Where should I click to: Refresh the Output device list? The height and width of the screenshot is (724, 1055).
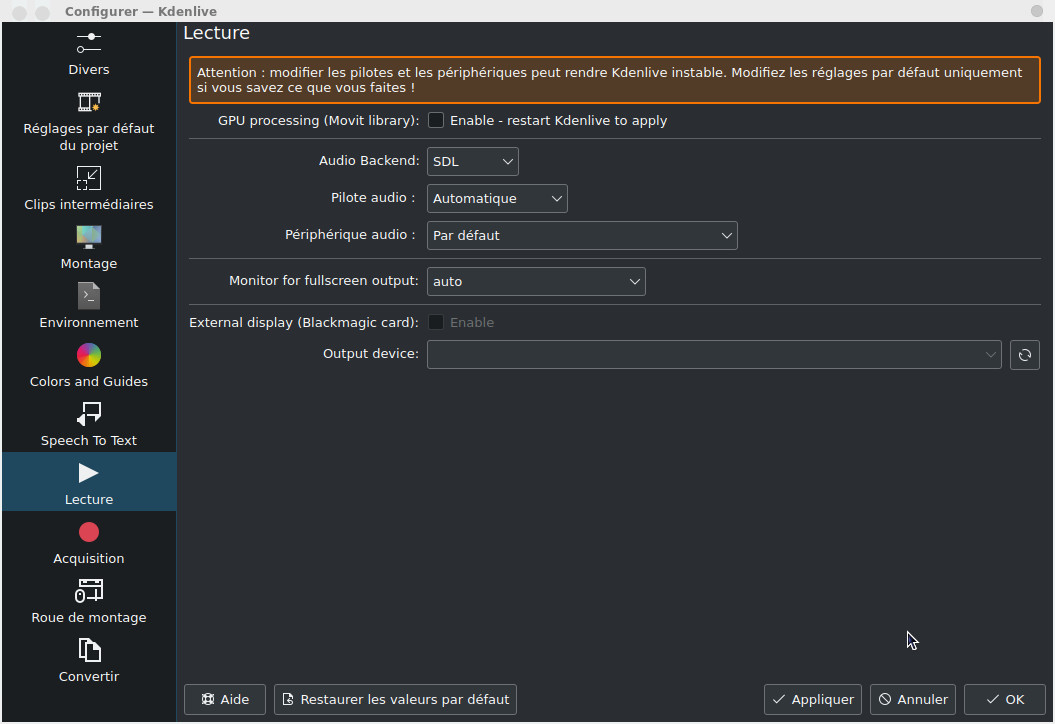coord(1025,355)
